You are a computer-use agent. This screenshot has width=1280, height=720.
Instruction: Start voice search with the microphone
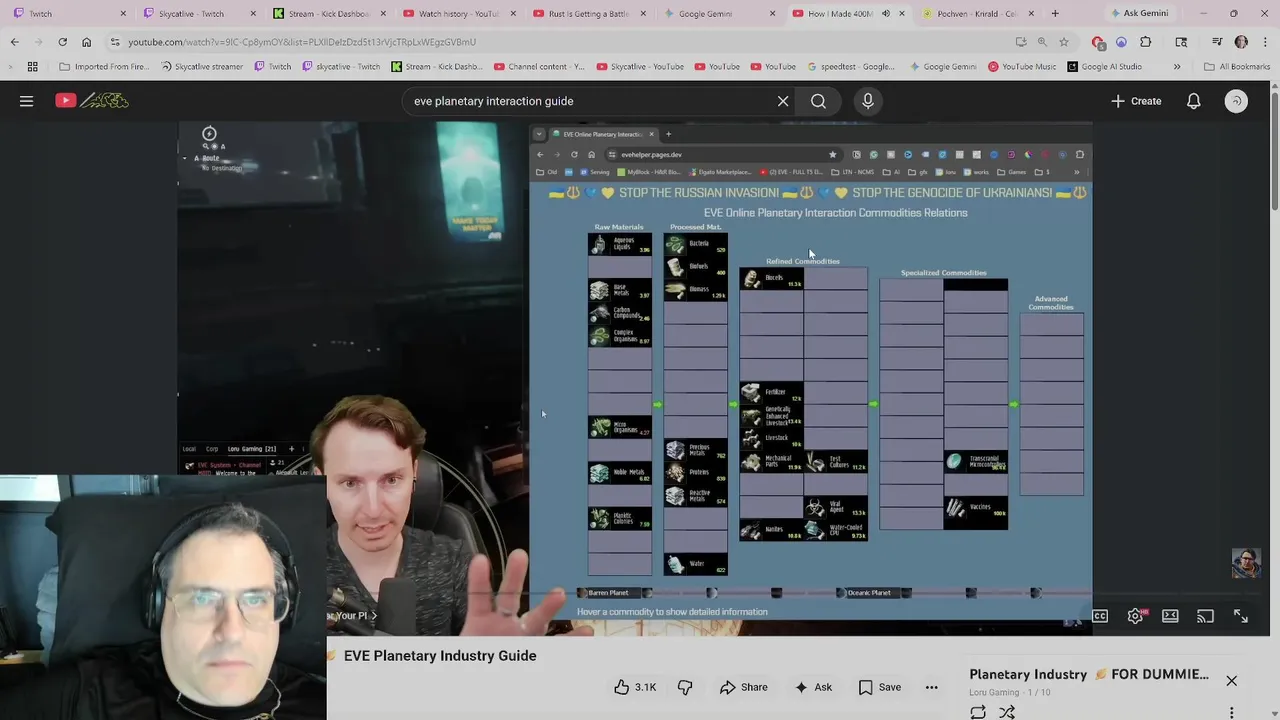(868, 101)
